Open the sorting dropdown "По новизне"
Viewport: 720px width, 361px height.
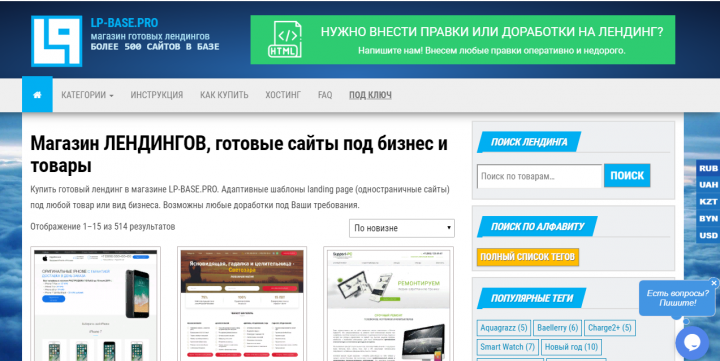pyautogui.click(x=402, y=228)
